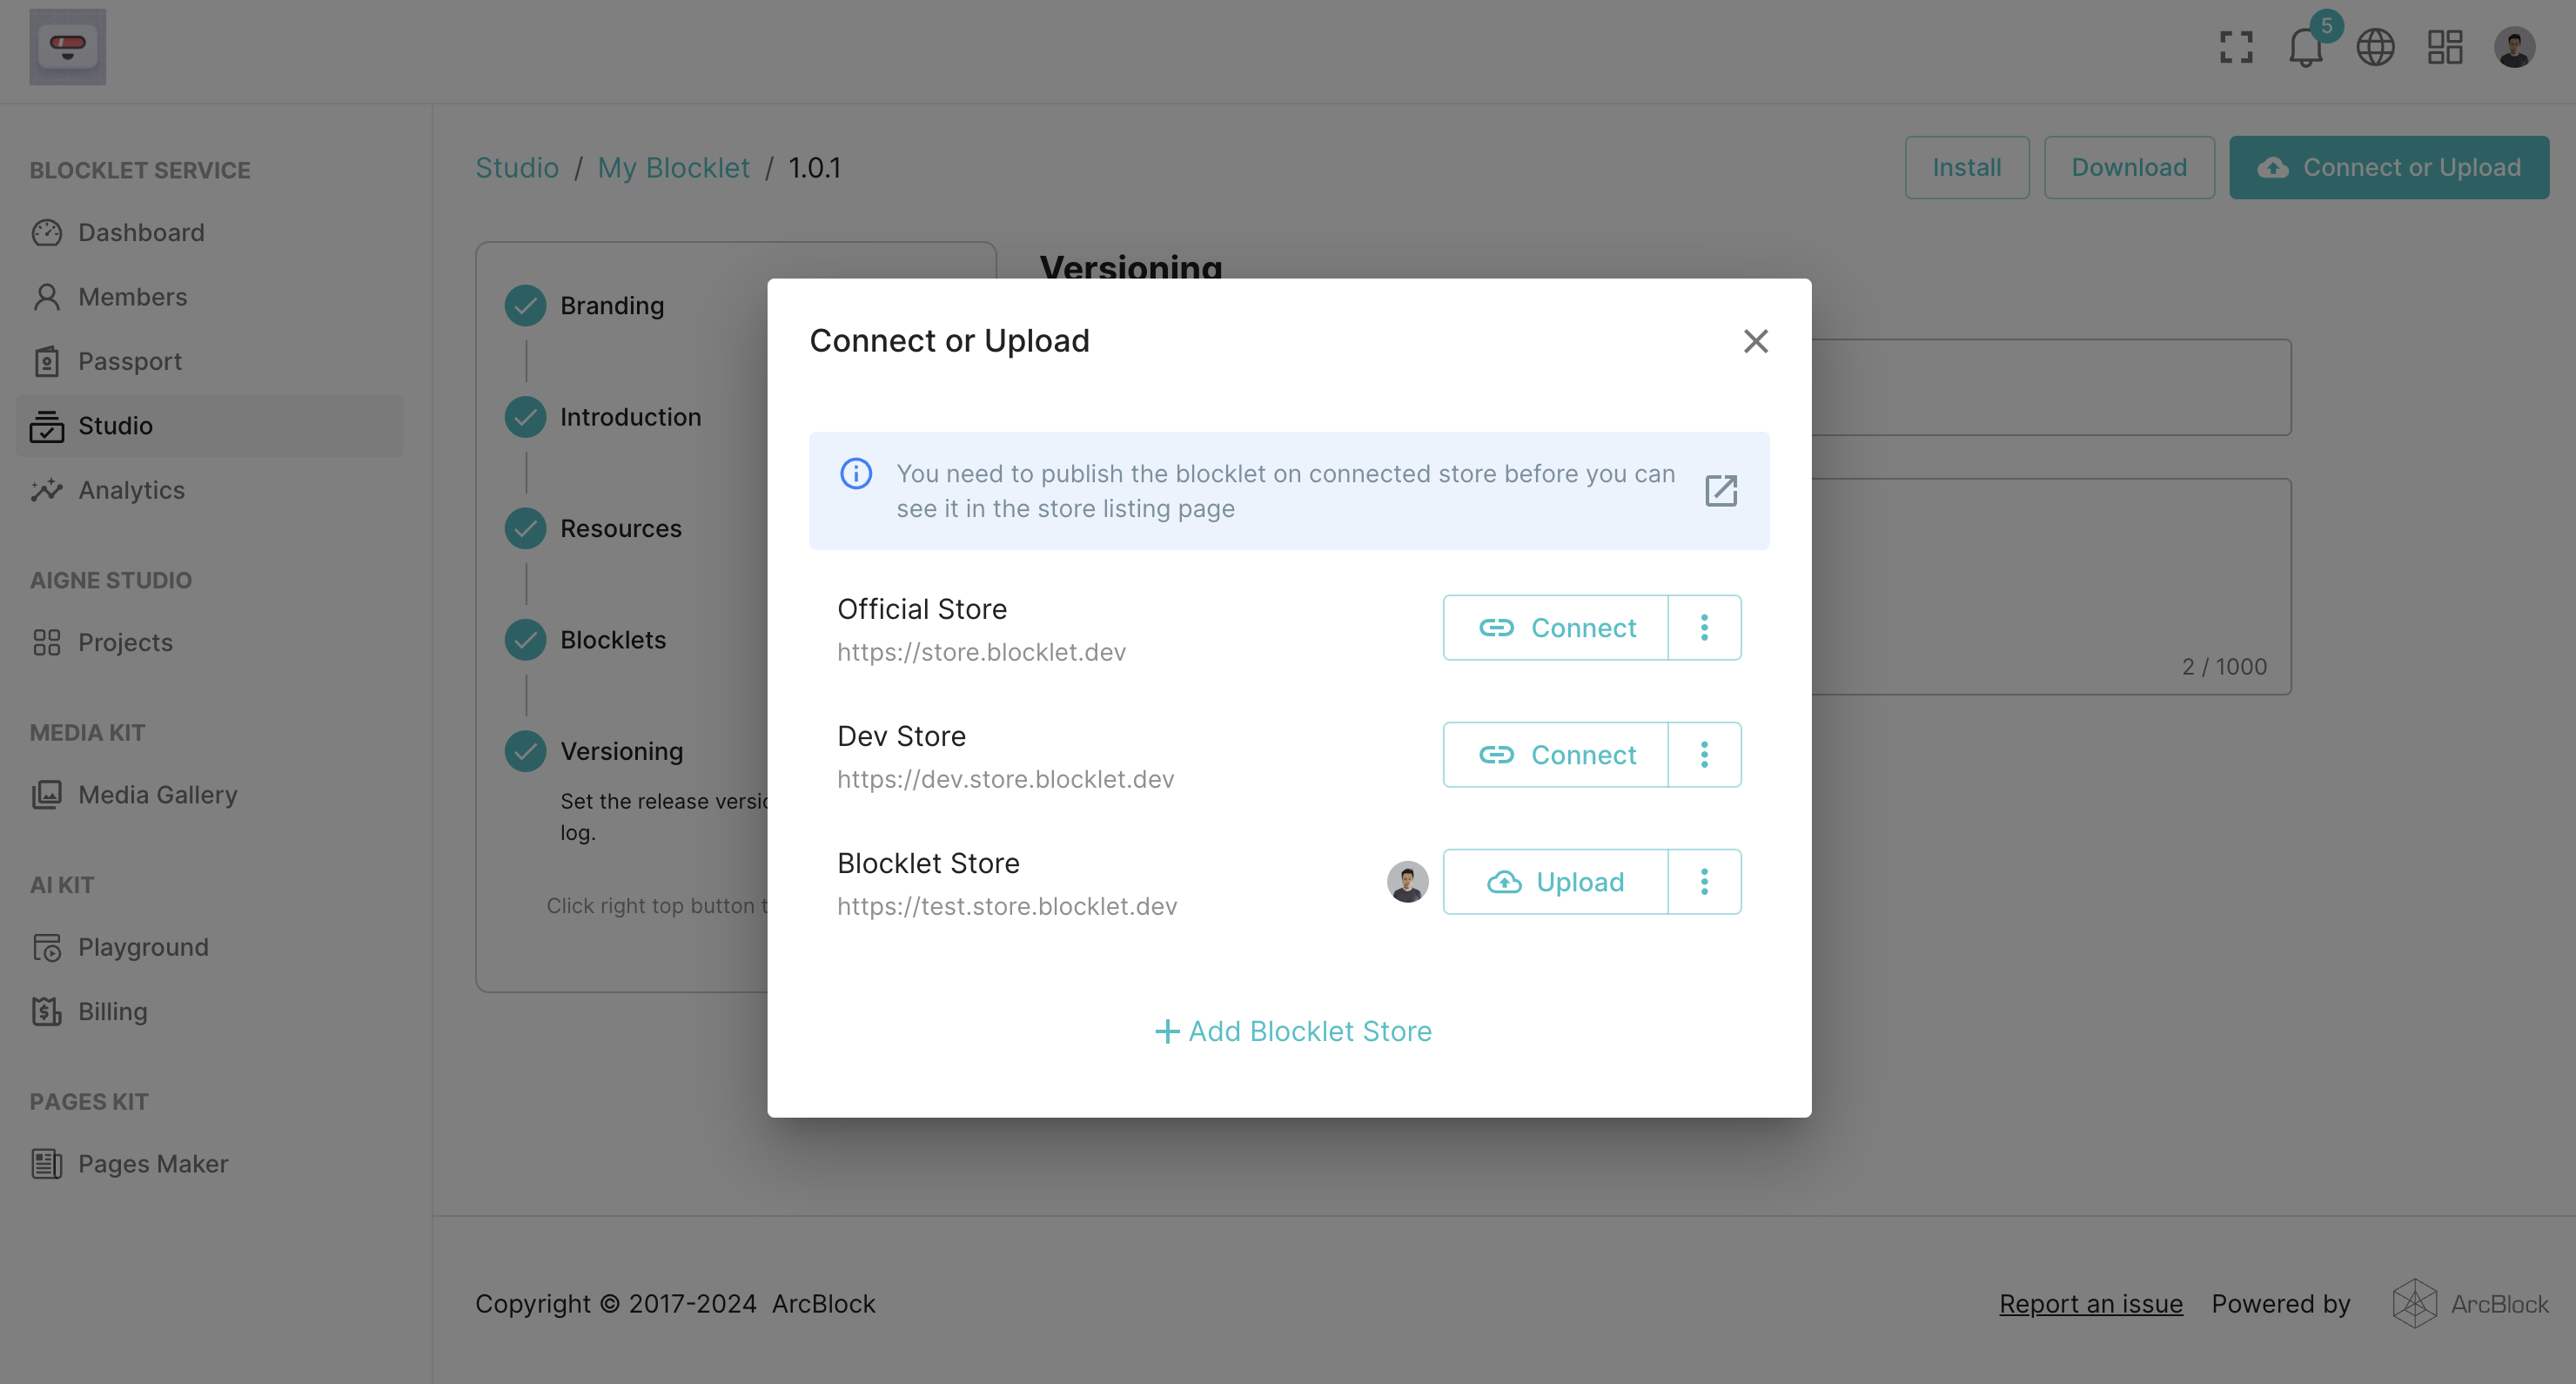Open Analytics in the sidebar
Screen dimensions: 2576x1384
[210, 490]
